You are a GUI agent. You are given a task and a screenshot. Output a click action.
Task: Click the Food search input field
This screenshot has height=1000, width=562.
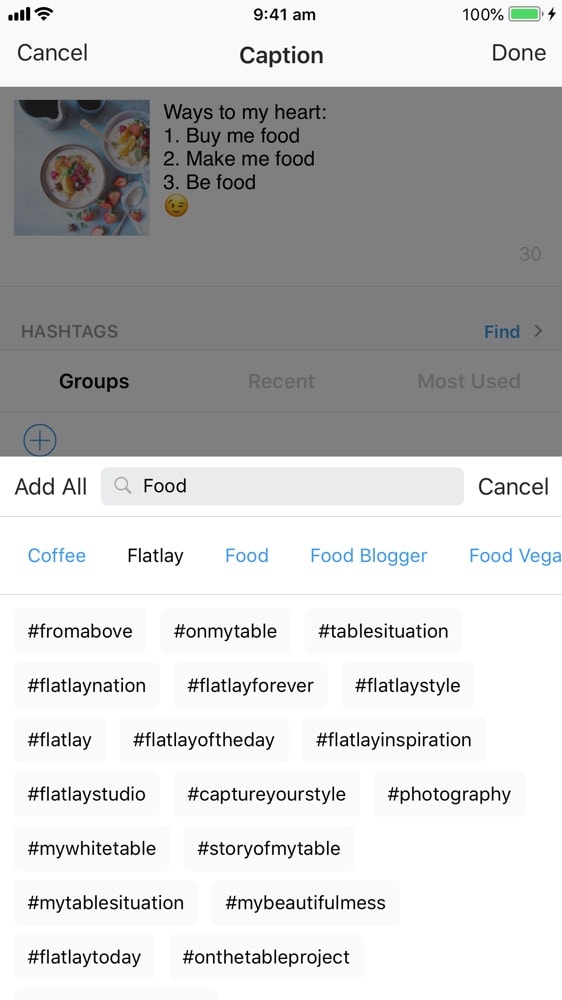282,487
